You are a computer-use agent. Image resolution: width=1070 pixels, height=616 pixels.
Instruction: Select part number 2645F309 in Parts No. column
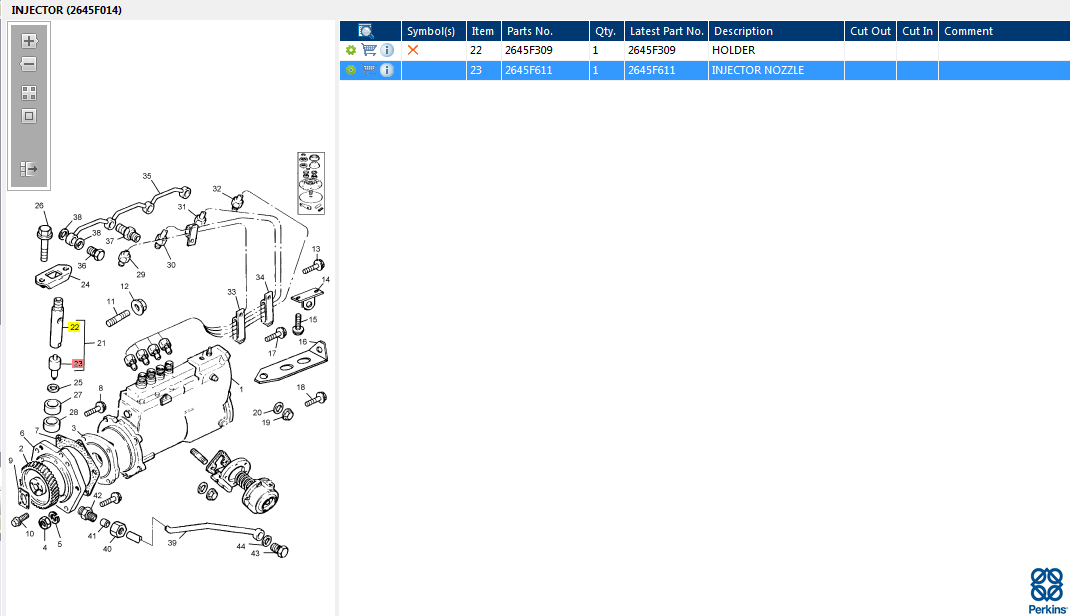[529, 50]
